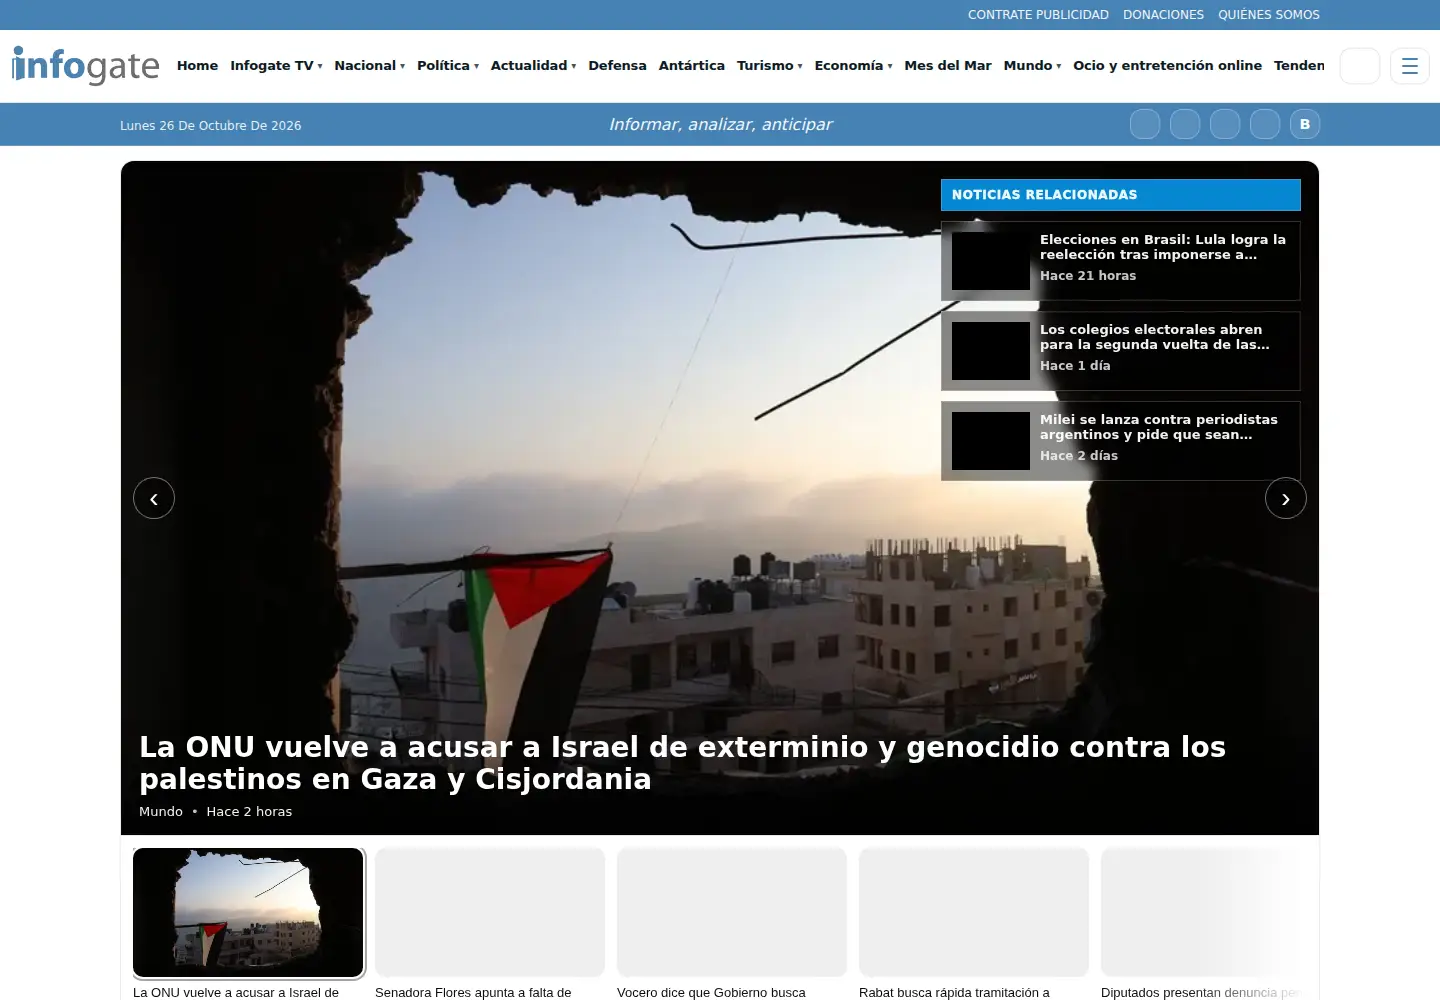
Task: Click the 'Hace 1 día' timestamp
Action: (1075, 366)
